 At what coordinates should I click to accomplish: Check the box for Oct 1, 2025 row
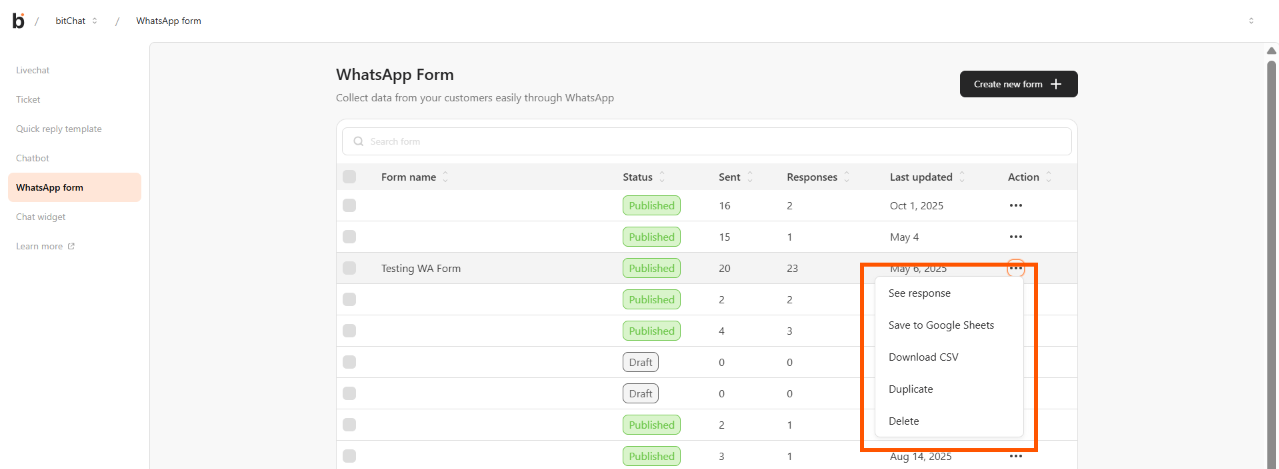point(349,205)
